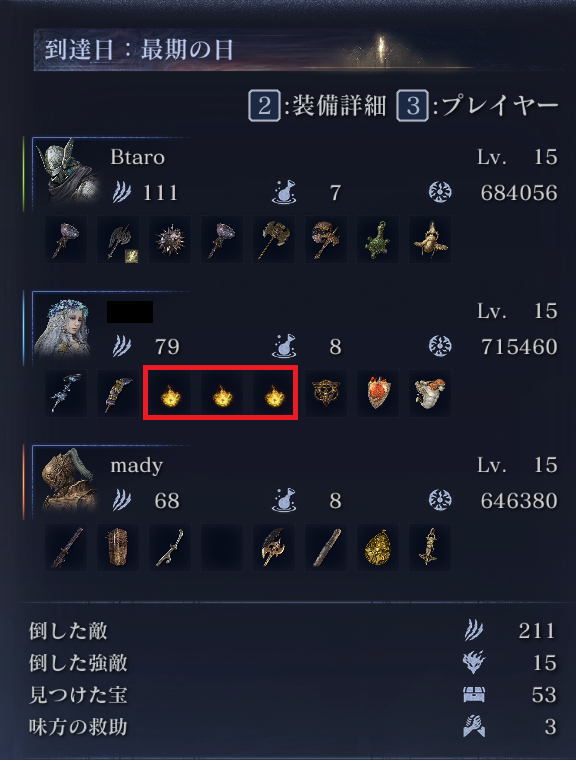The height and width of the screenshot is (761, 576).
Task: Click the 到達日：最期の日 header banner
Action: click(x=299, y=50)
